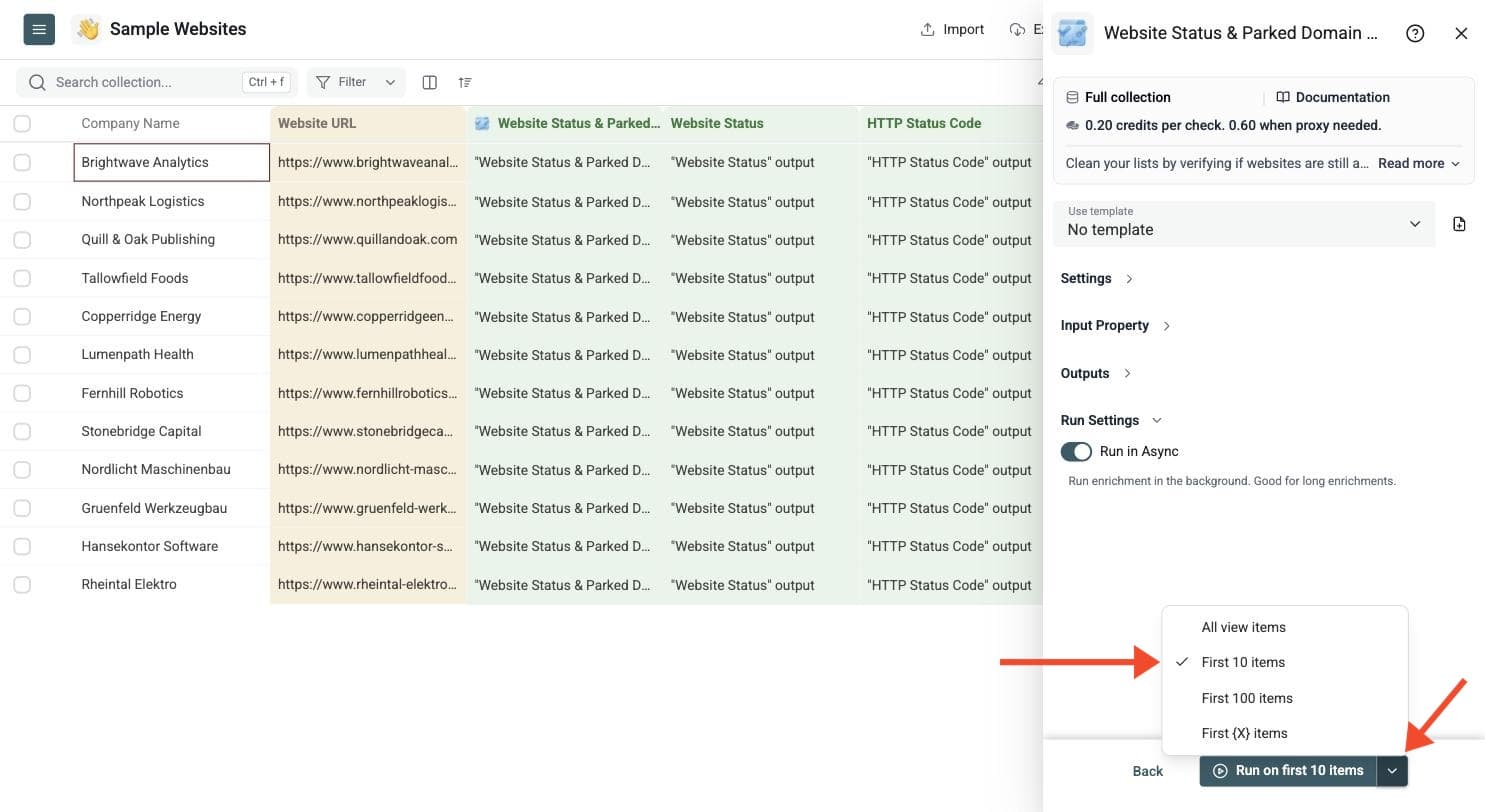Close the enrichment side panel
Image resolution: width=1485 pixels, height=812 pixels.
point(1461,33)
